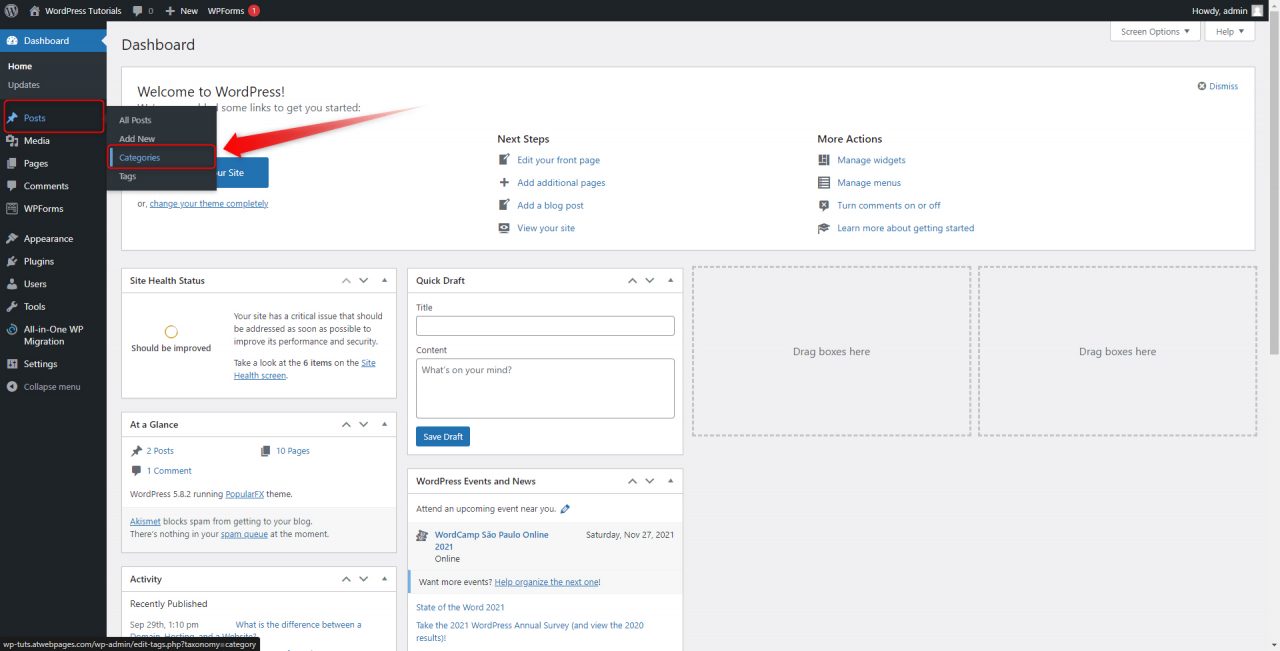The height and width of the screenshot is (651, 1280).
Task: Open the Screen Options dropdown
Action: (1155, 31)
